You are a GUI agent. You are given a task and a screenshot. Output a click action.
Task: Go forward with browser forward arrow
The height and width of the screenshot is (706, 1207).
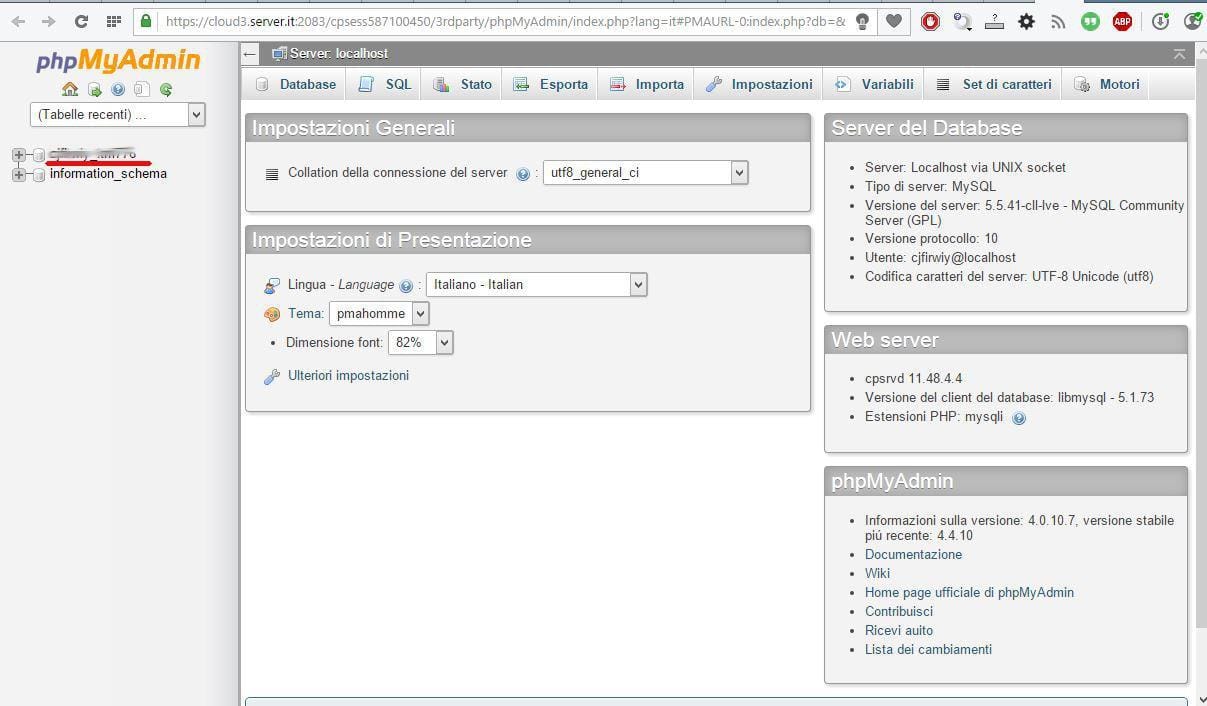pyautogui.click(x=49, y=21)
